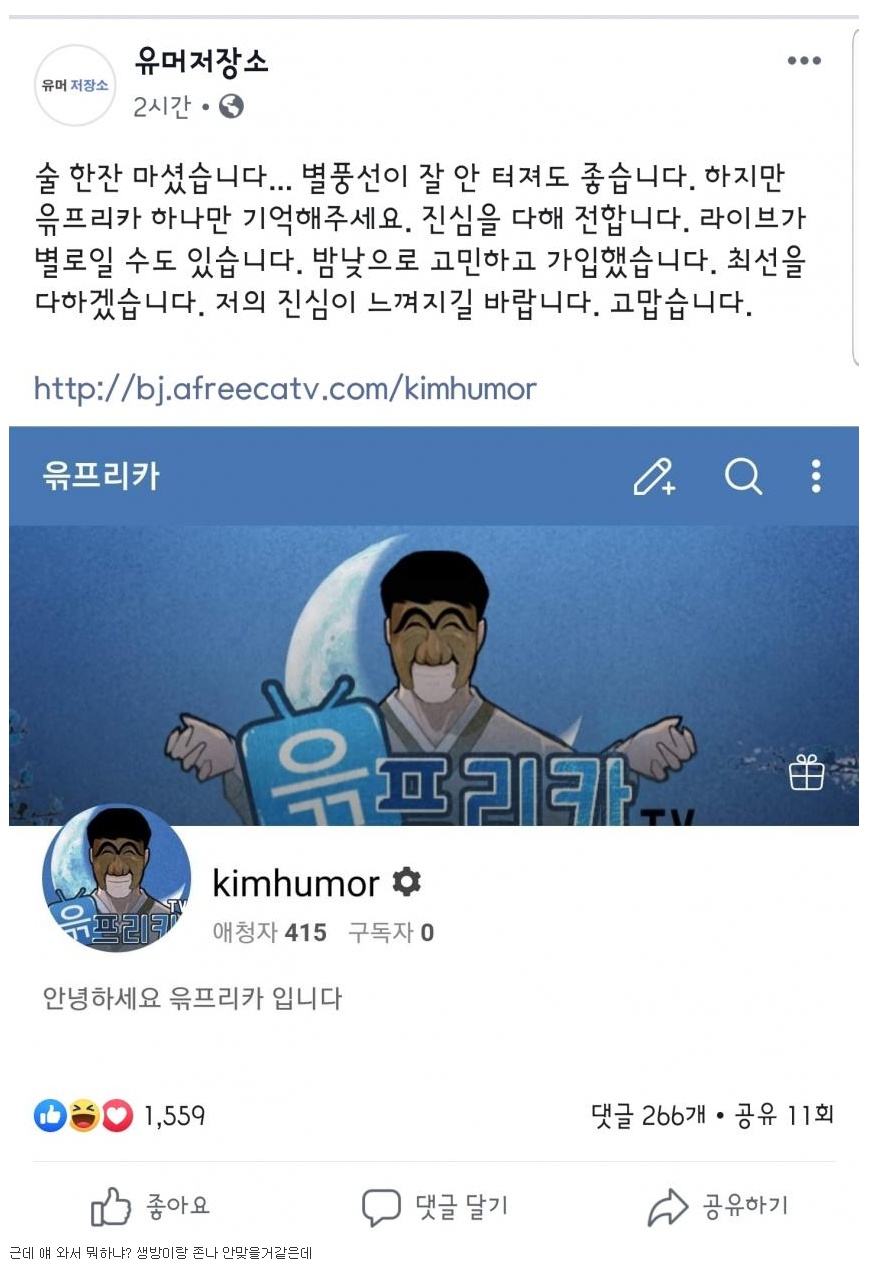Click the pencil write-post icon
The width and height of the screenshot is (892, 1284).
(655, 476)
